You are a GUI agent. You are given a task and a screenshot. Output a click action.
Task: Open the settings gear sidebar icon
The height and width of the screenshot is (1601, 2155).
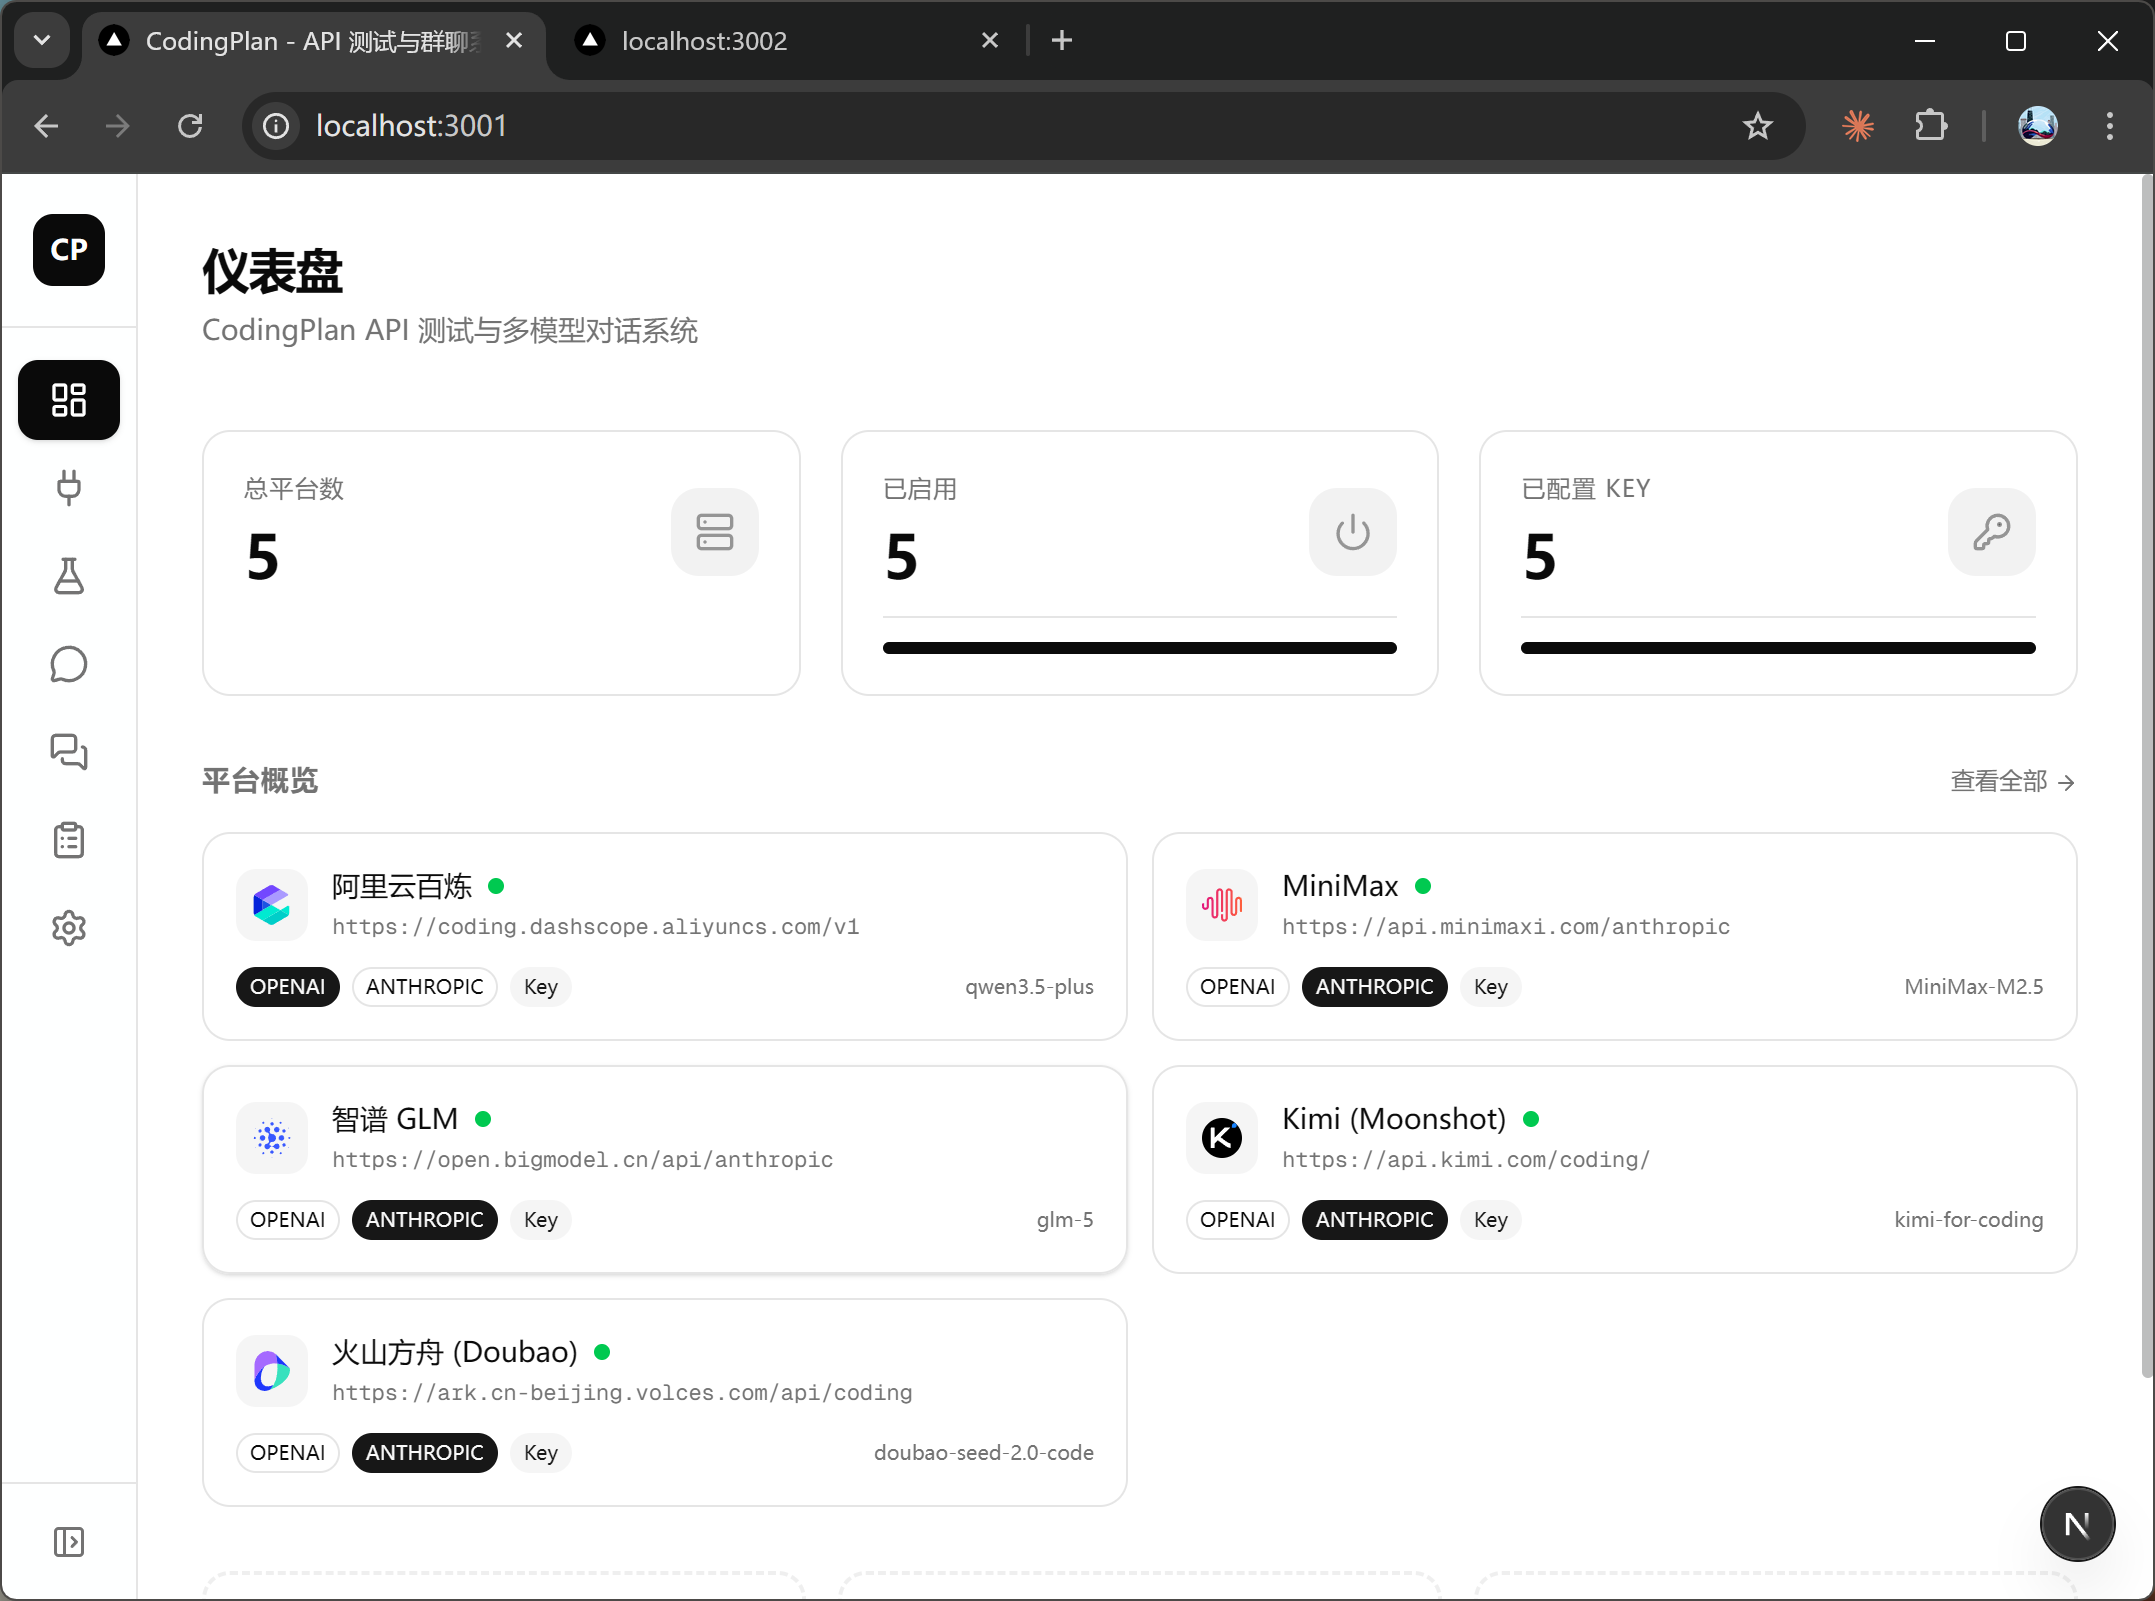click(68, 928)
